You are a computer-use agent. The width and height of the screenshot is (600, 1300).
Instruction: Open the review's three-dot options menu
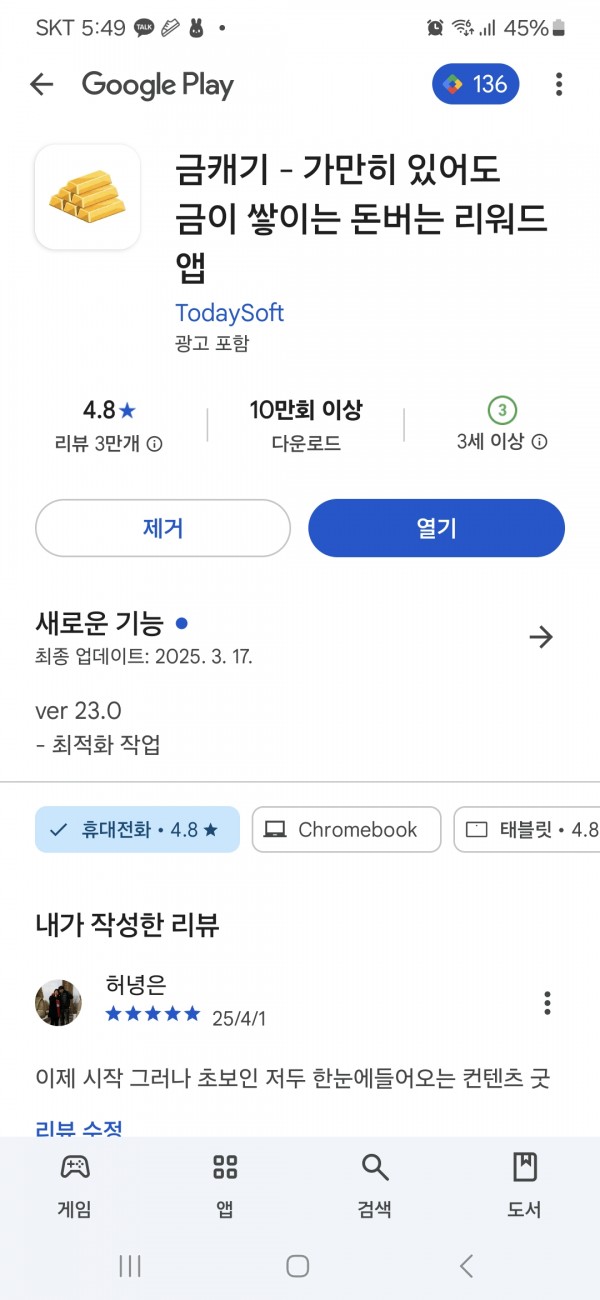coord(547,1002)
